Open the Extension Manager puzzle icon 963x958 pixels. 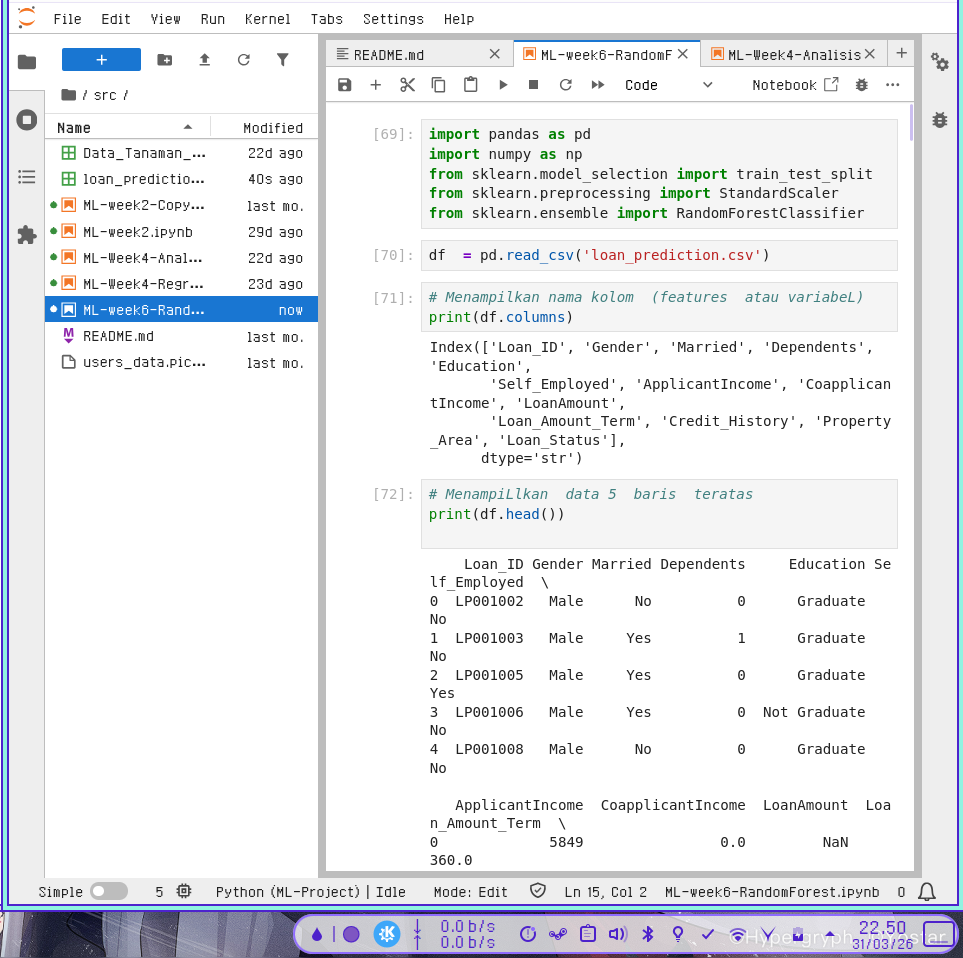27,235
